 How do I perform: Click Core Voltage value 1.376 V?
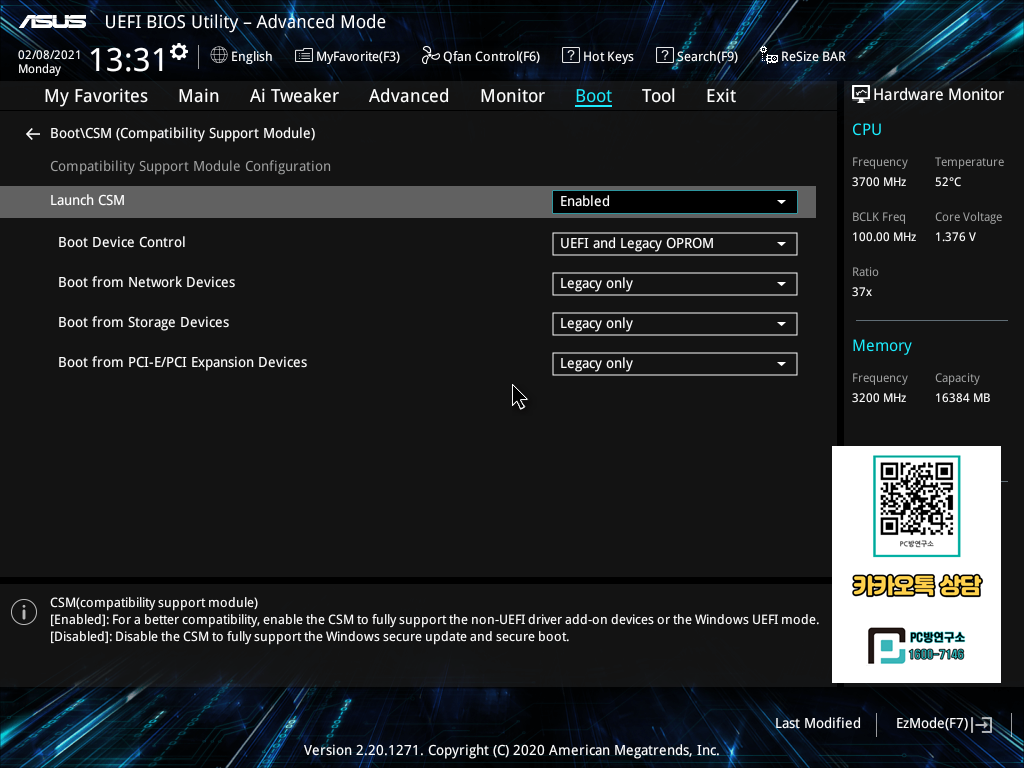click(955, 237)
